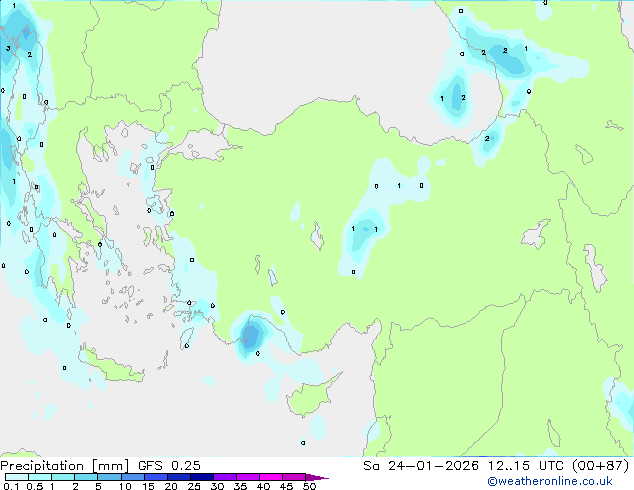
Task: Click the legend value label '10'
Action: click(125, 486)
